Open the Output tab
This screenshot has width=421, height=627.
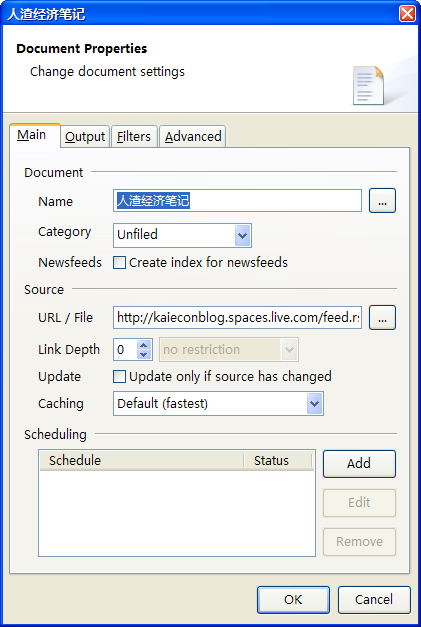coord(85,137)
